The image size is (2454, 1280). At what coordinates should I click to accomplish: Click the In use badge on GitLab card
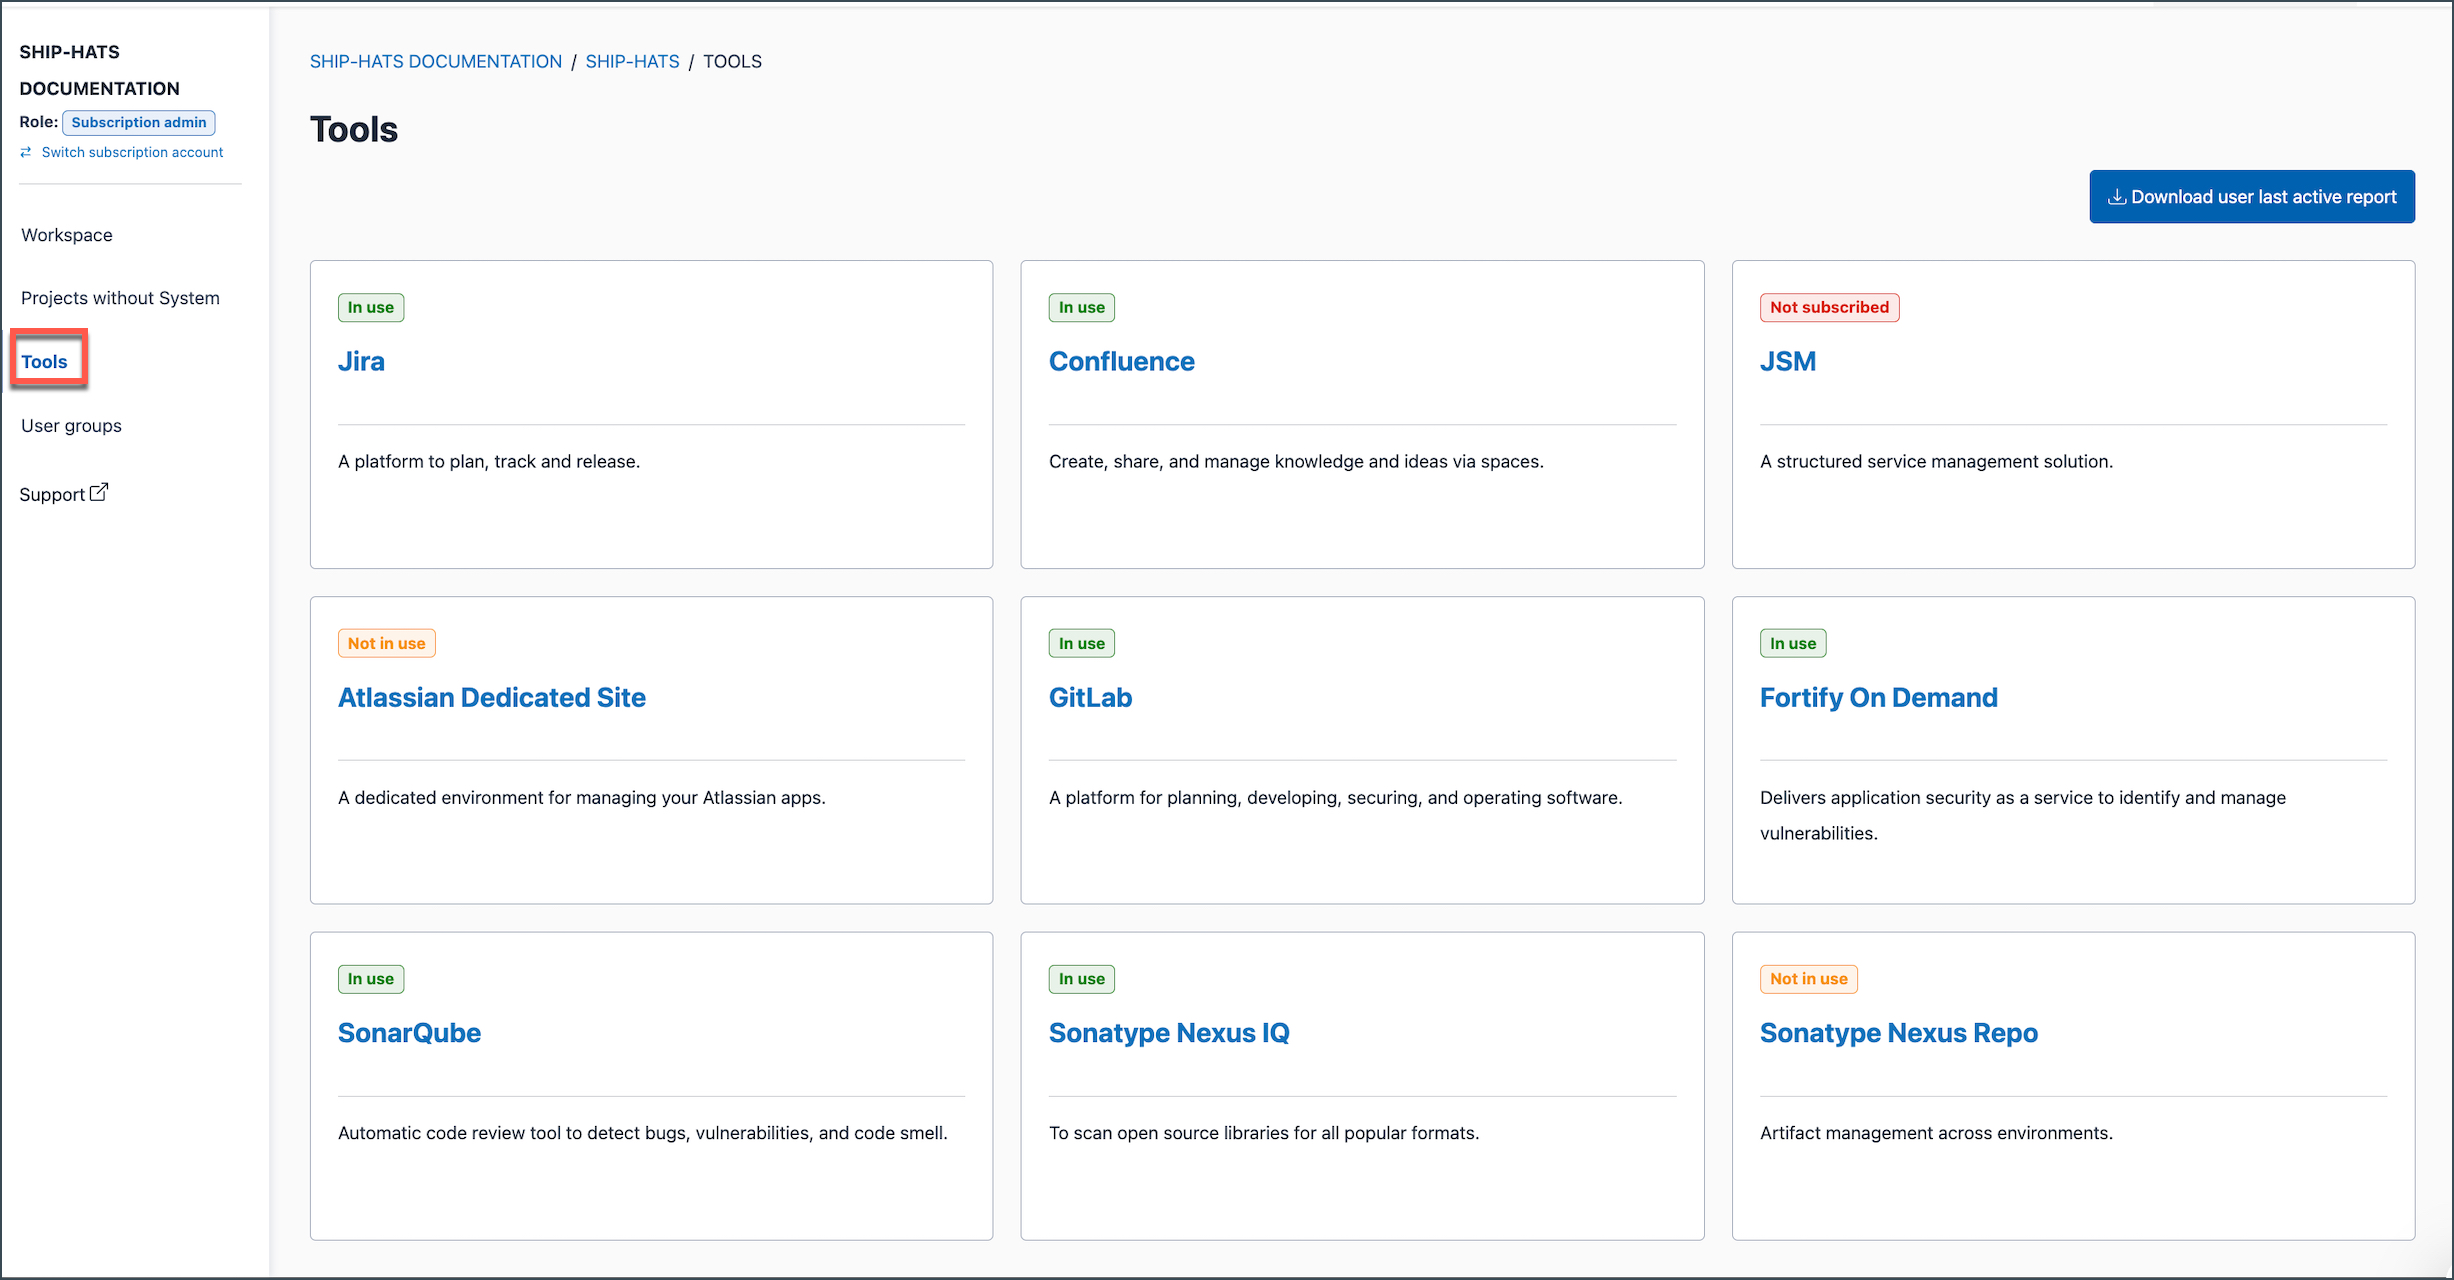pyautogui.click(x=1082, y=643)
